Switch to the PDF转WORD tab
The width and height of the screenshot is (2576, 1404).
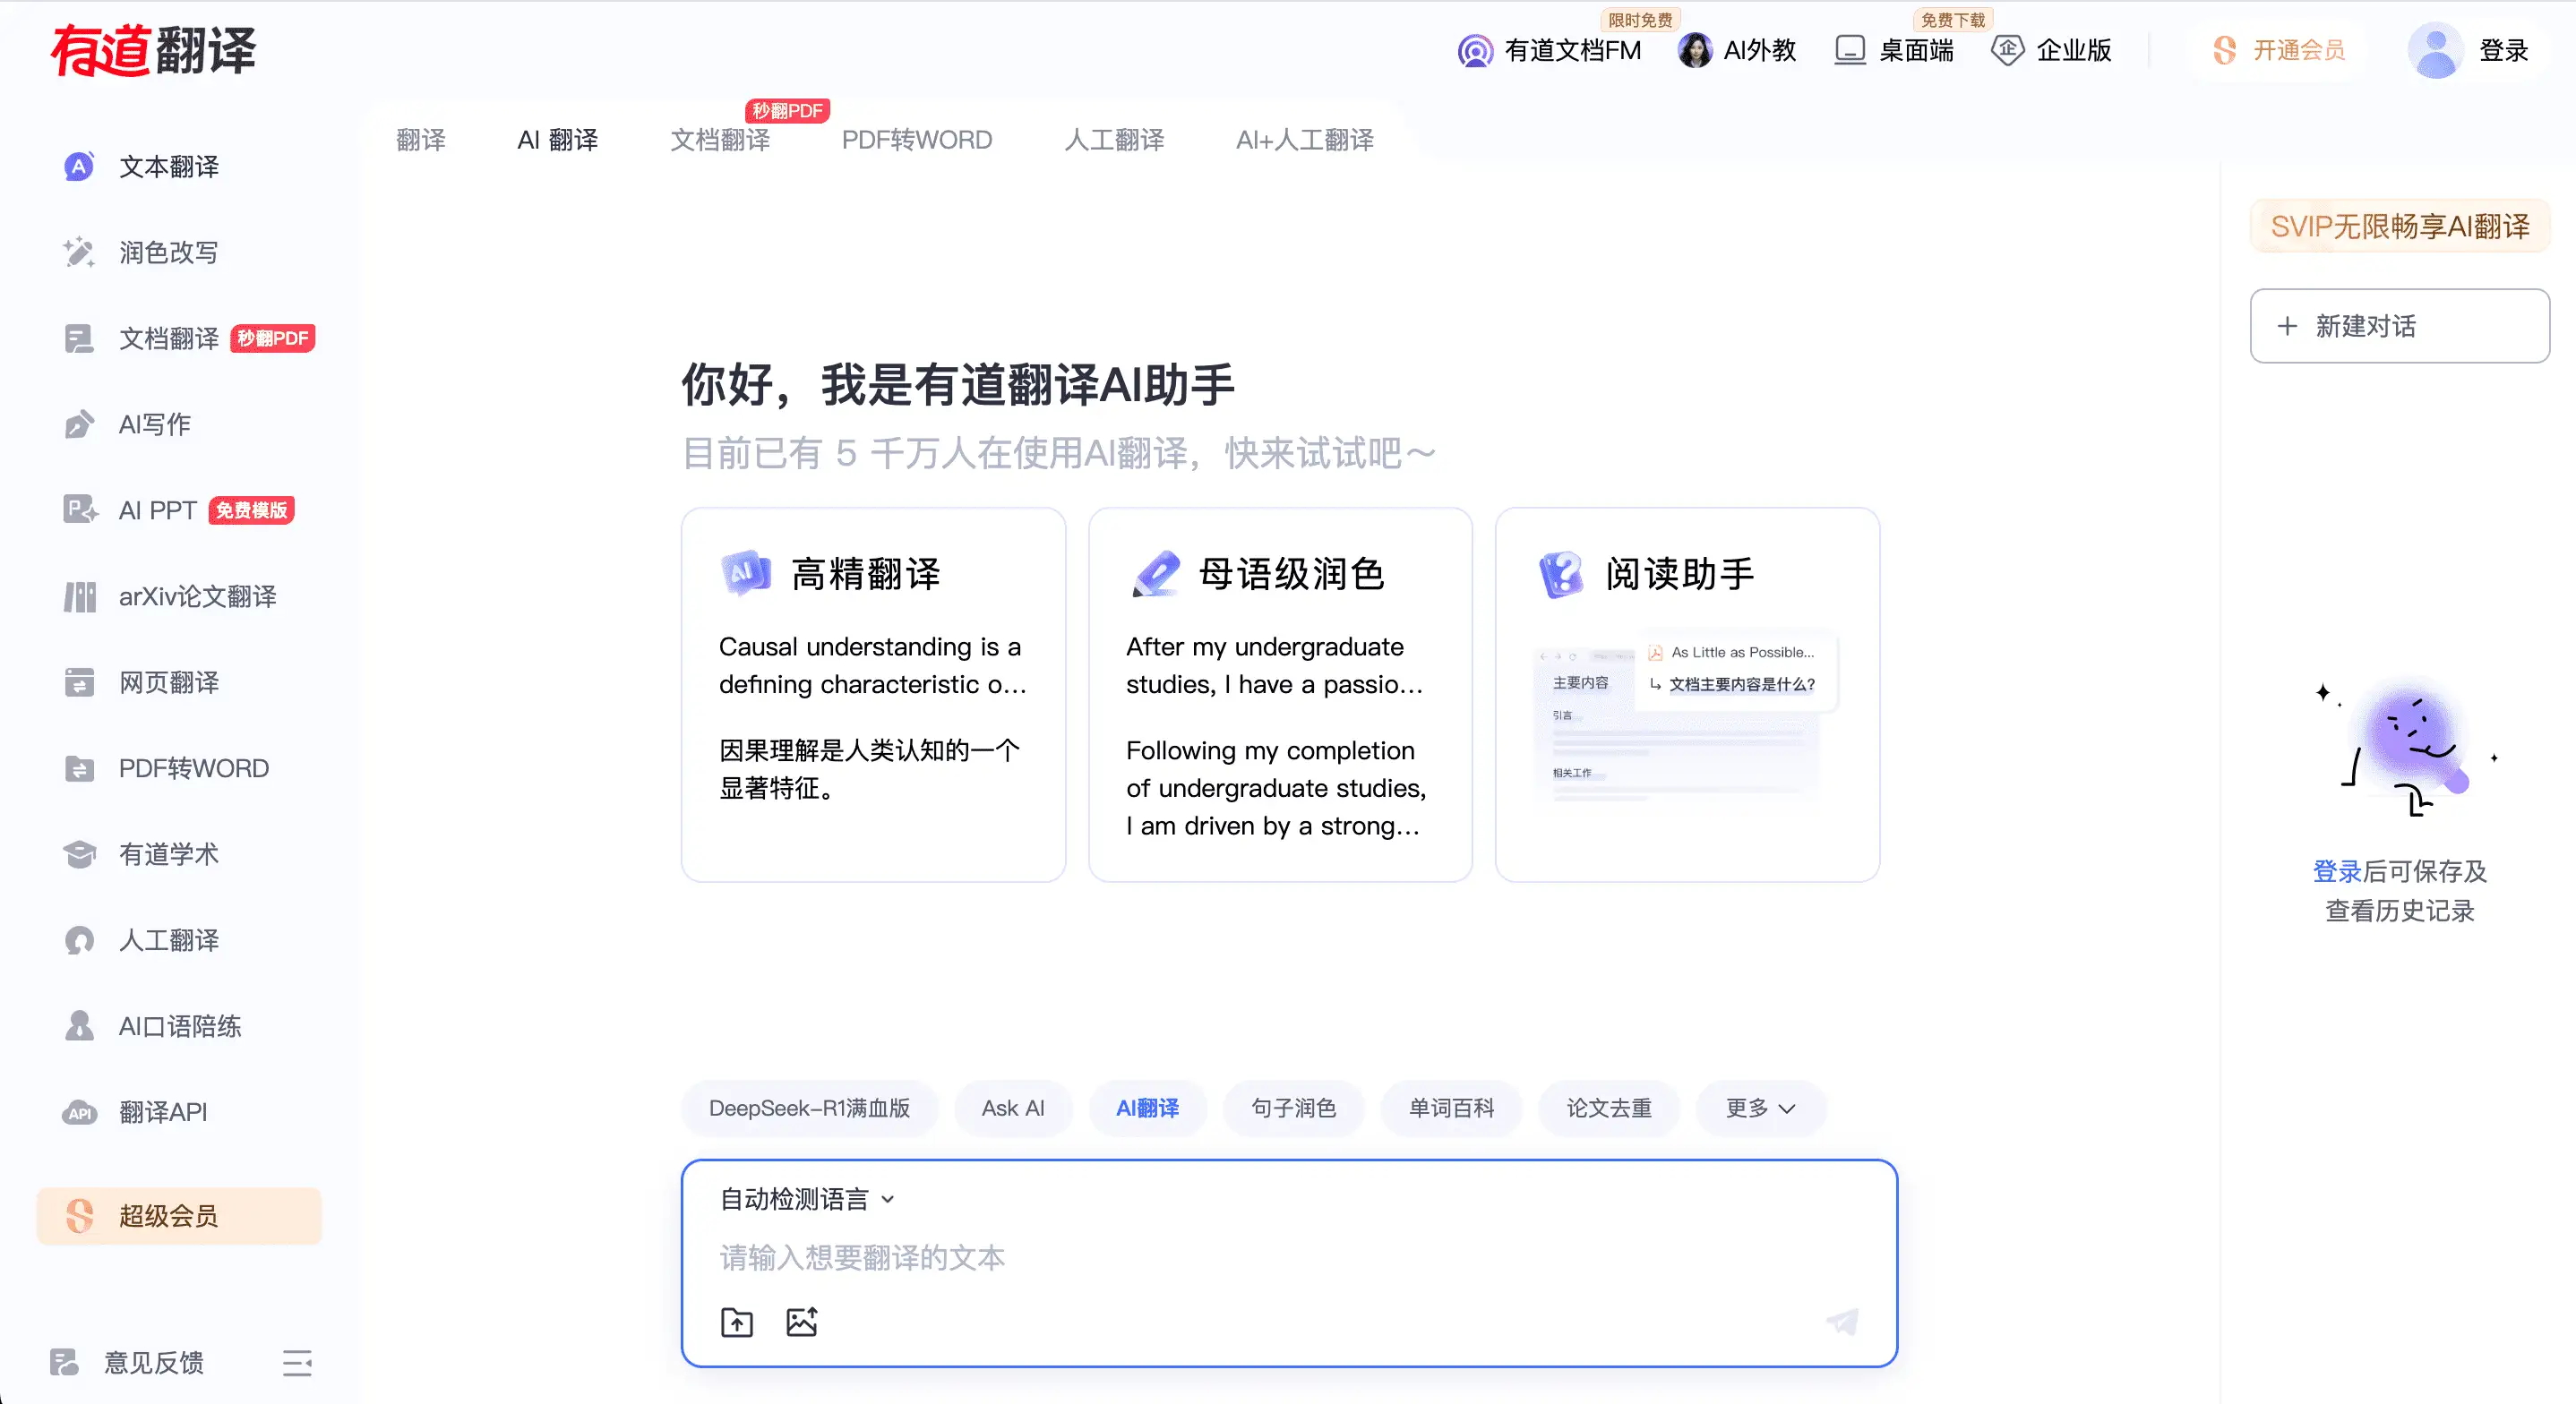(916, 140)
